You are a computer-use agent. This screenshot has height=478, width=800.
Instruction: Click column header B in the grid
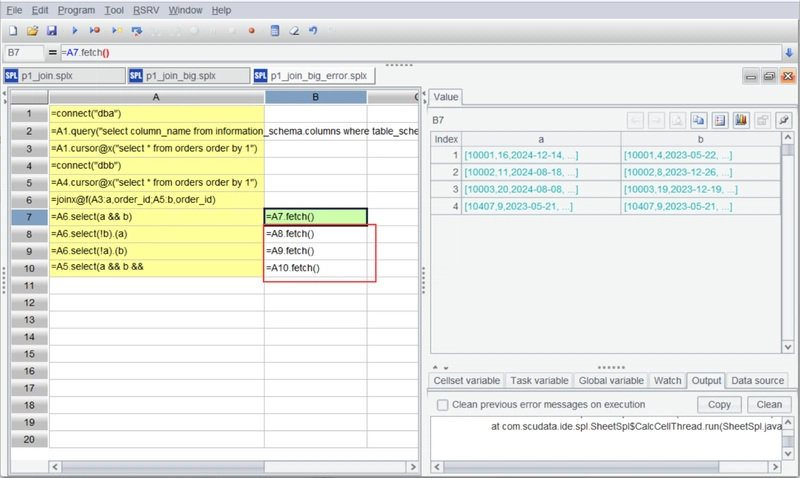tap(315, 97)
